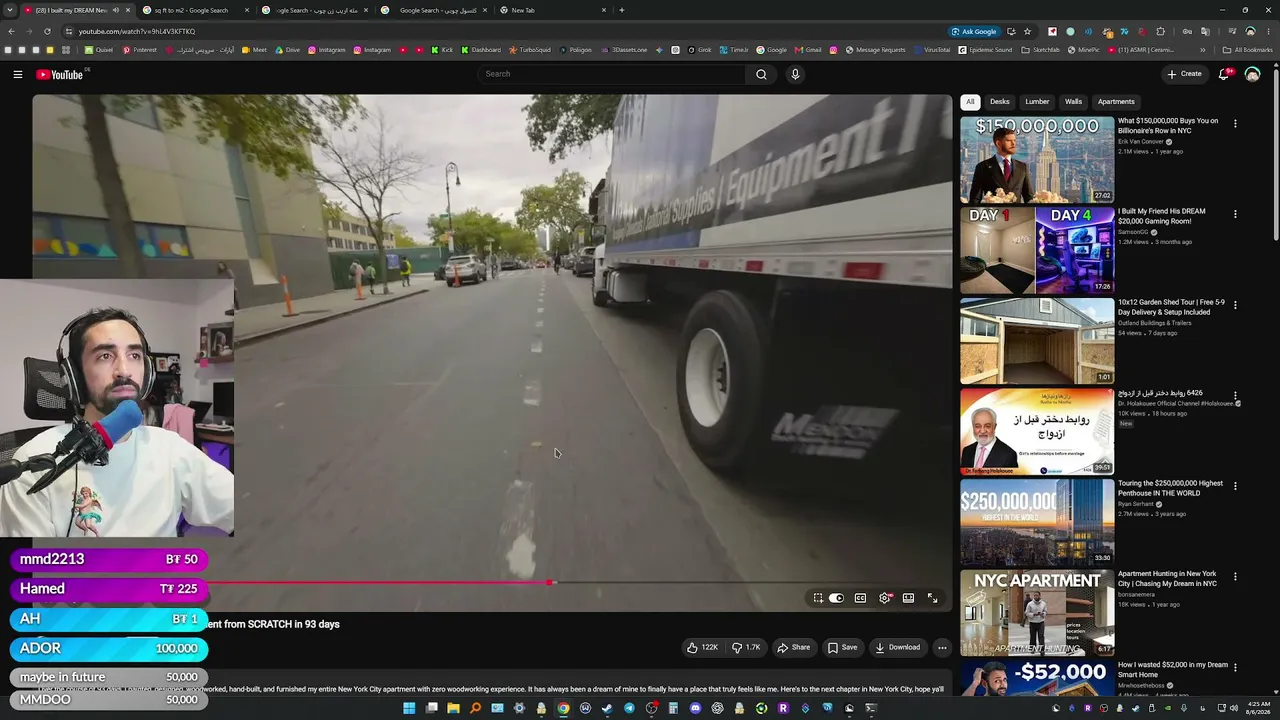
Task: Click the search magnifier button
Action: pos(761,74)
